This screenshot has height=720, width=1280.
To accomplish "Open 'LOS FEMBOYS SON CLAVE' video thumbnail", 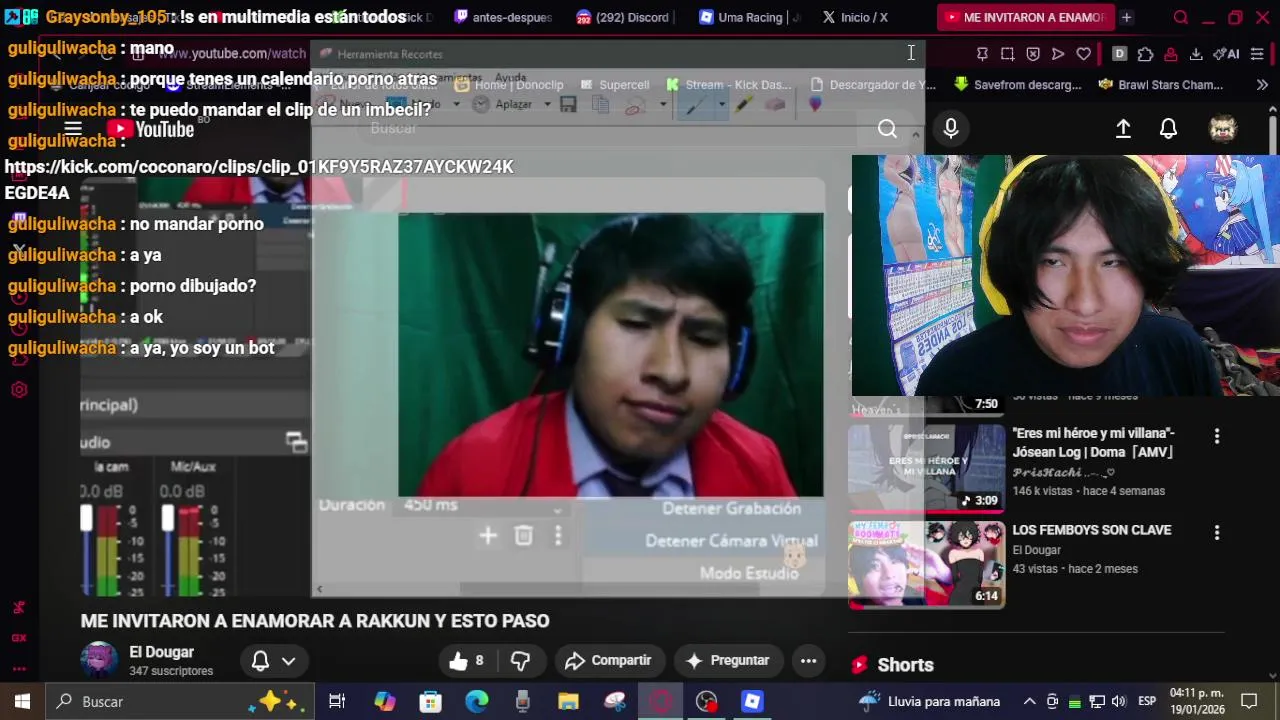I will [x=927, y=564].
